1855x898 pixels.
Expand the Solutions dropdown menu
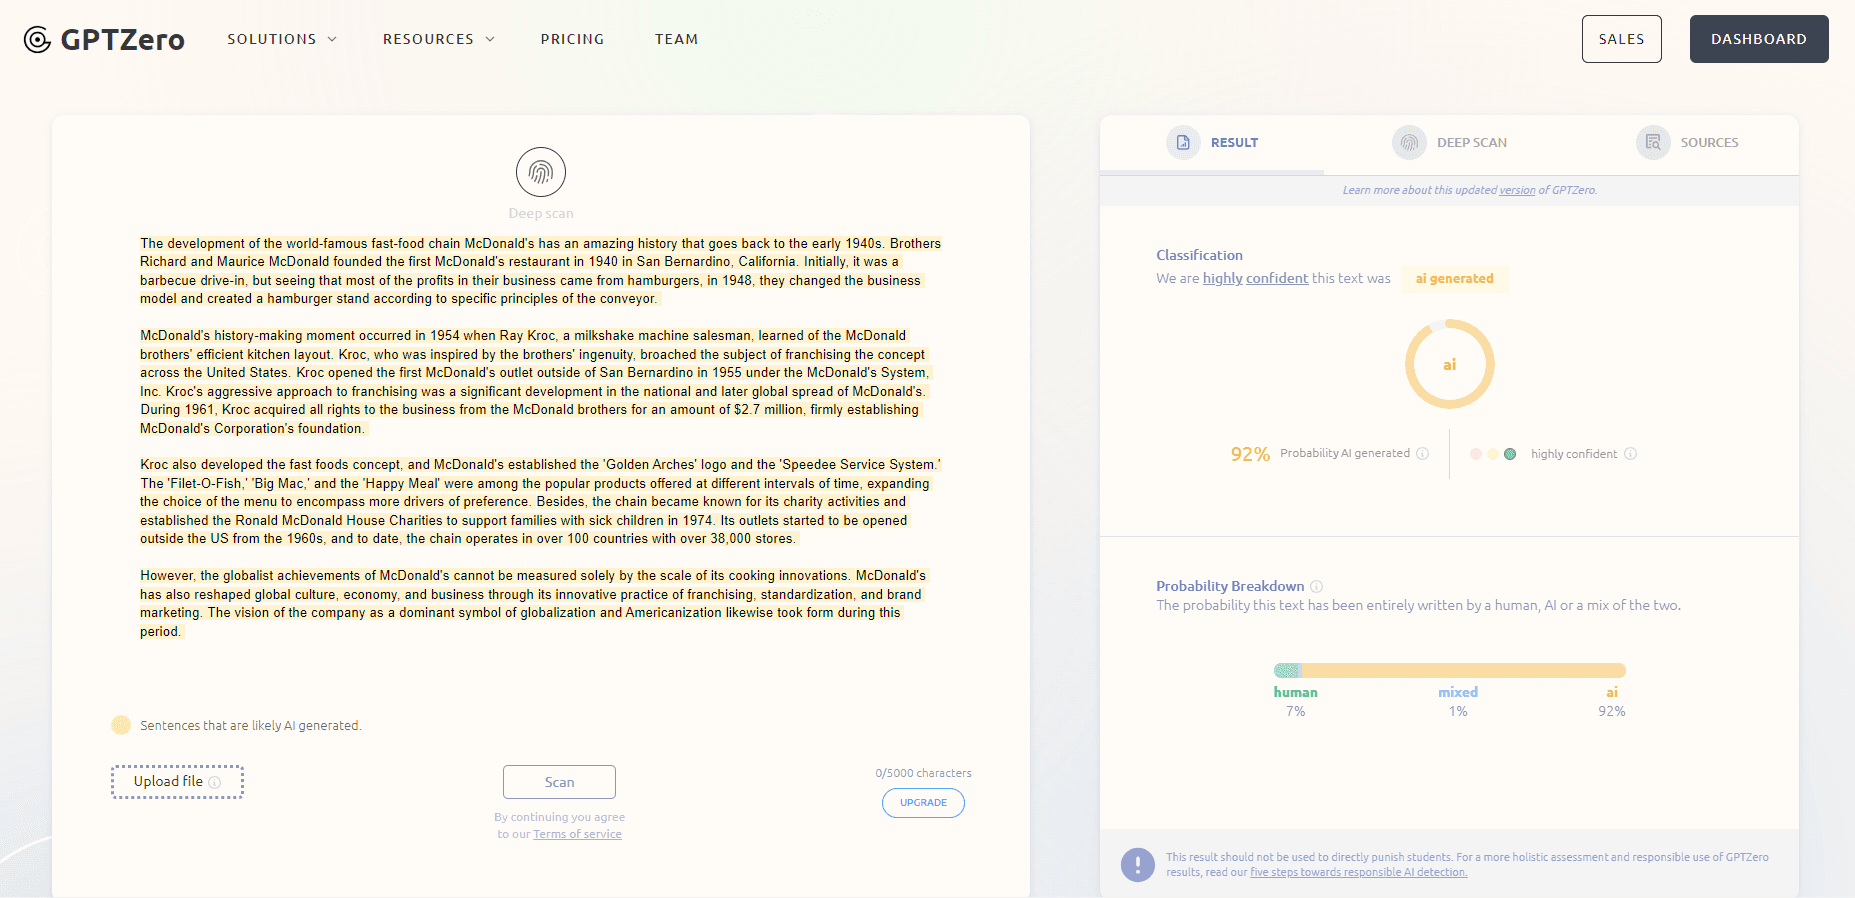tap(282, 39)
